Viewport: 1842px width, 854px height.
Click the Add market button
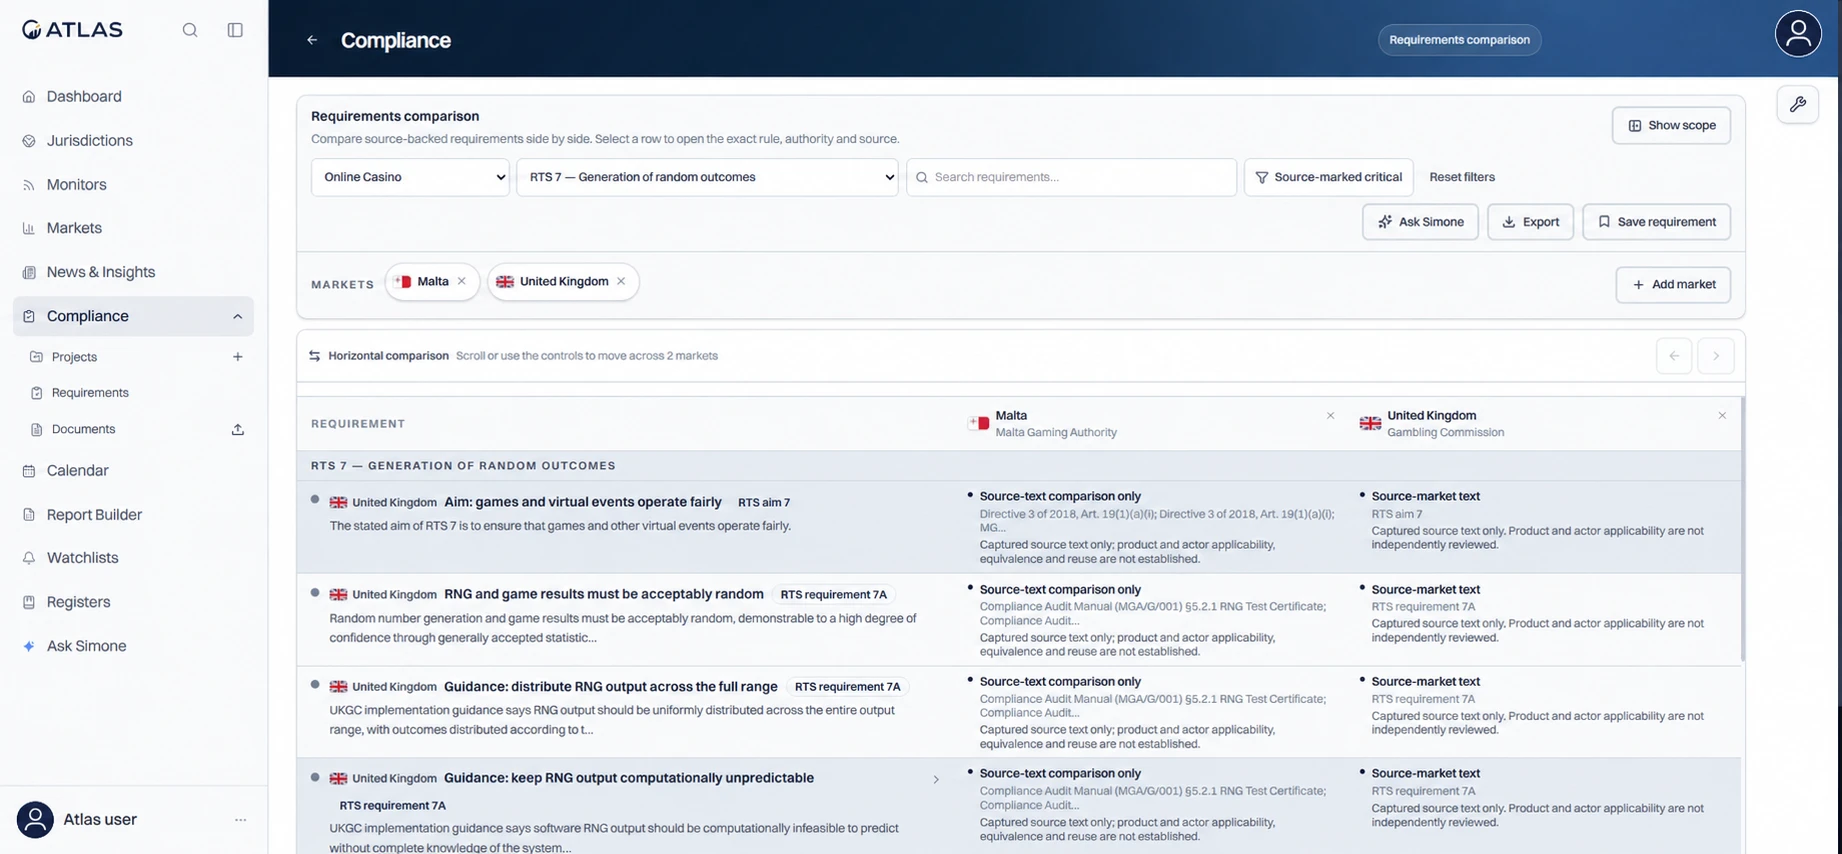tap(1673, 285)
